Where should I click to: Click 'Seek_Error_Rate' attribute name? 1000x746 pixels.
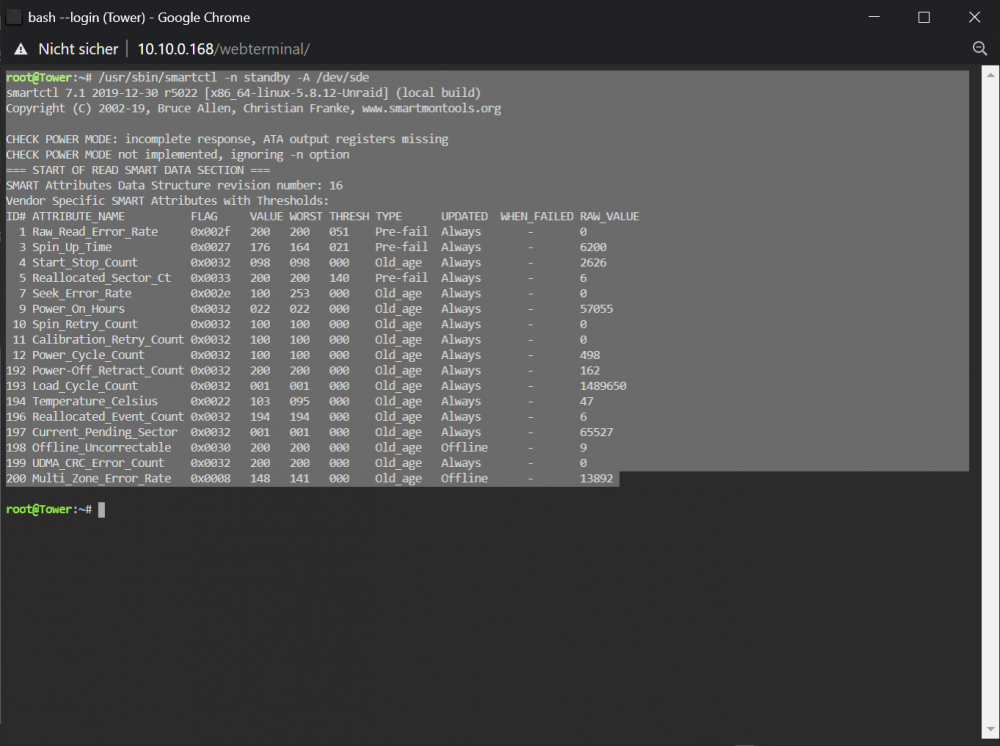(82, 293)
